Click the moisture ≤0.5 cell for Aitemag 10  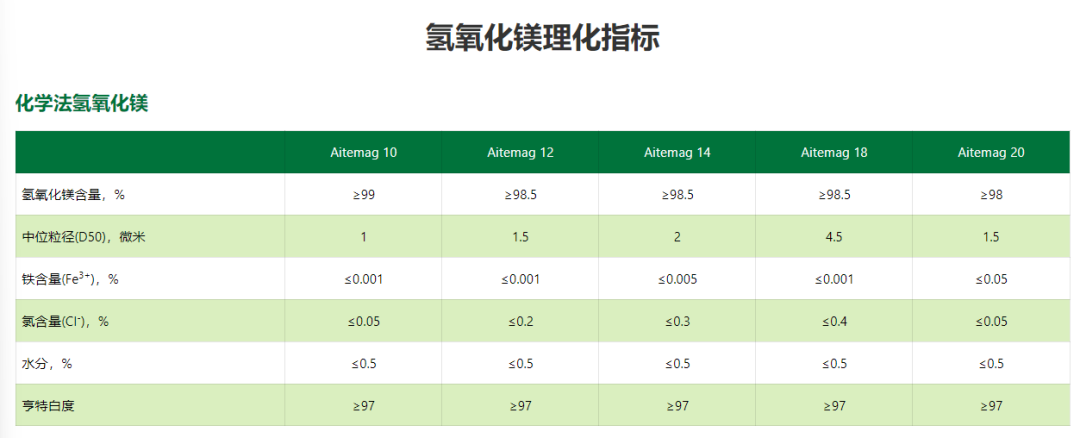(363, 364)
